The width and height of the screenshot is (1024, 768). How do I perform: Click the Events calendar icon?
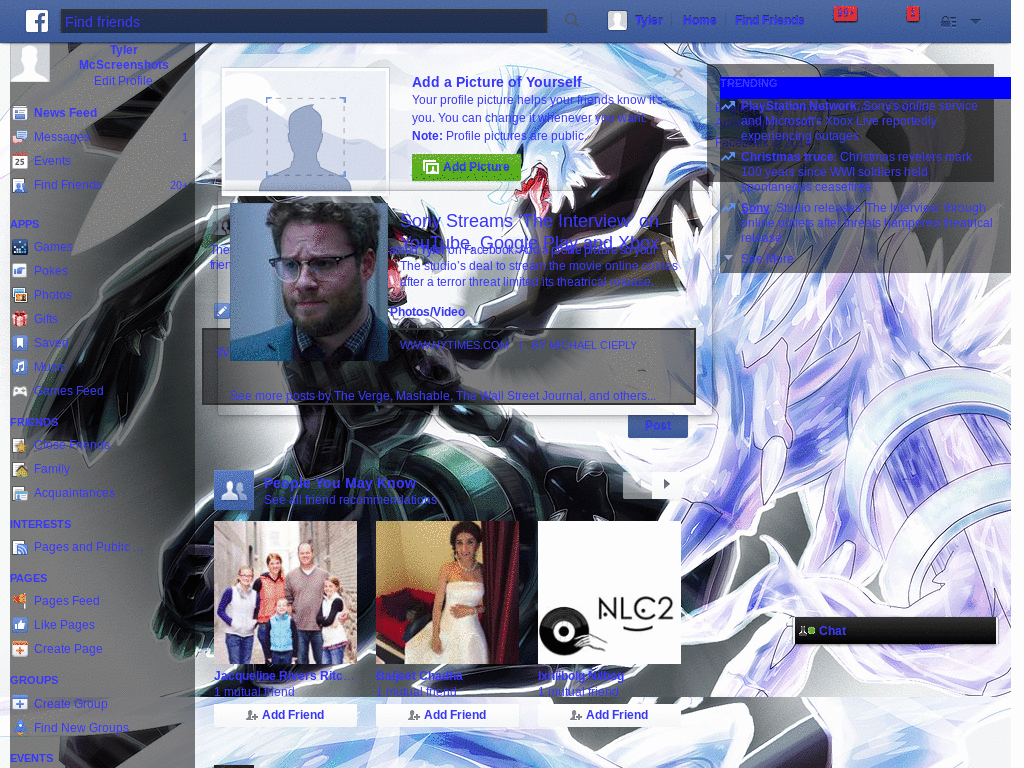pyautogui.click(x=20, y=161)
